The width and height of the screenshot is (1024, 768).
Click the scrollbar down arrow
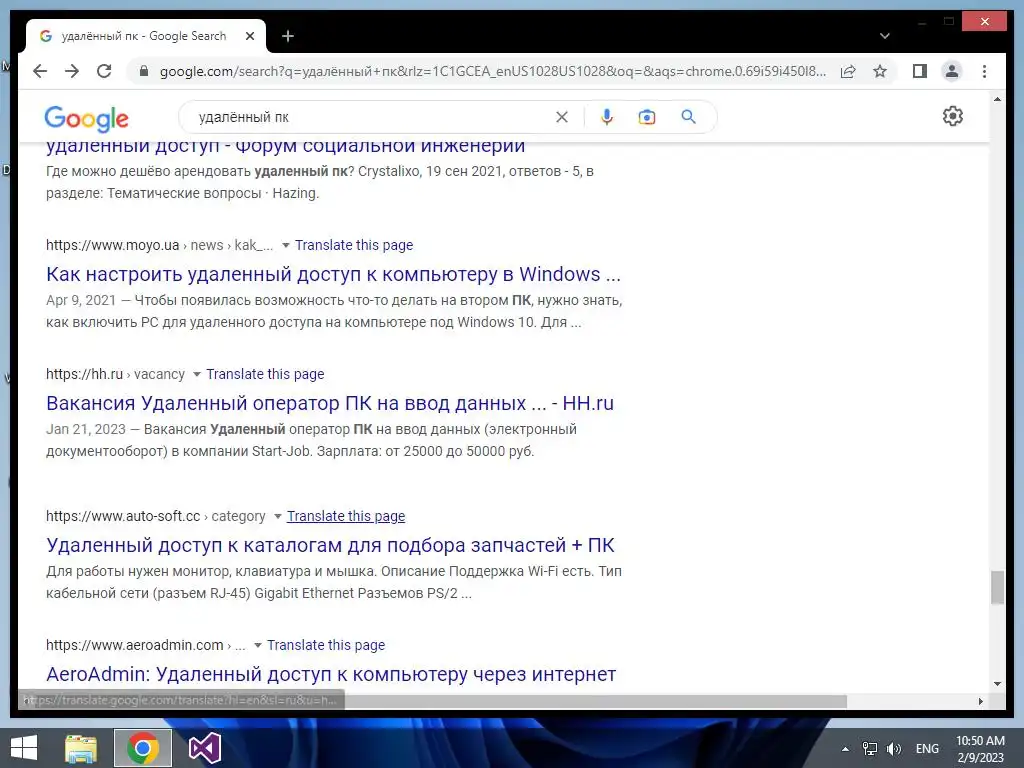[997, 684]
